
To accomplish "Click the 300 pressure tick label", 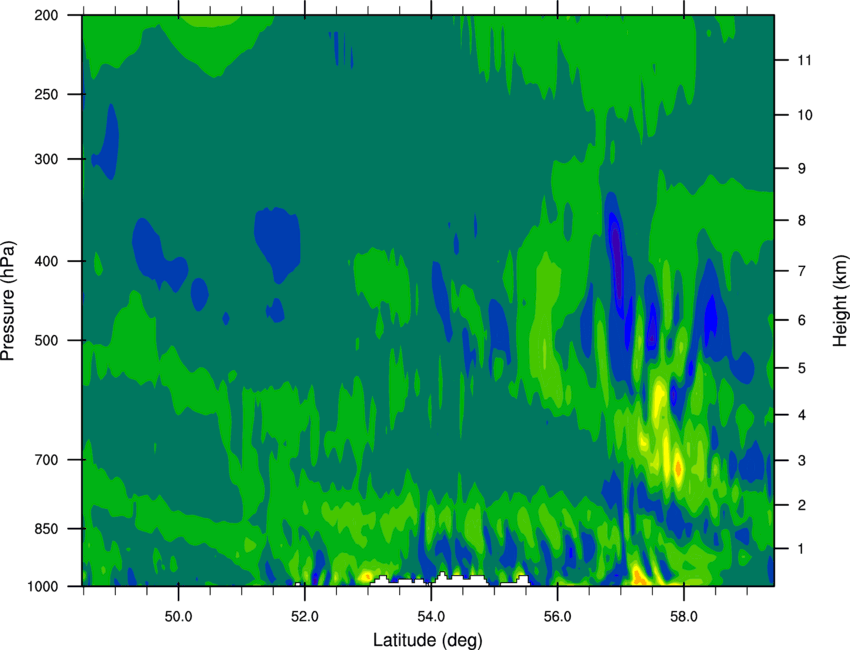I will [x=56, y=159].
